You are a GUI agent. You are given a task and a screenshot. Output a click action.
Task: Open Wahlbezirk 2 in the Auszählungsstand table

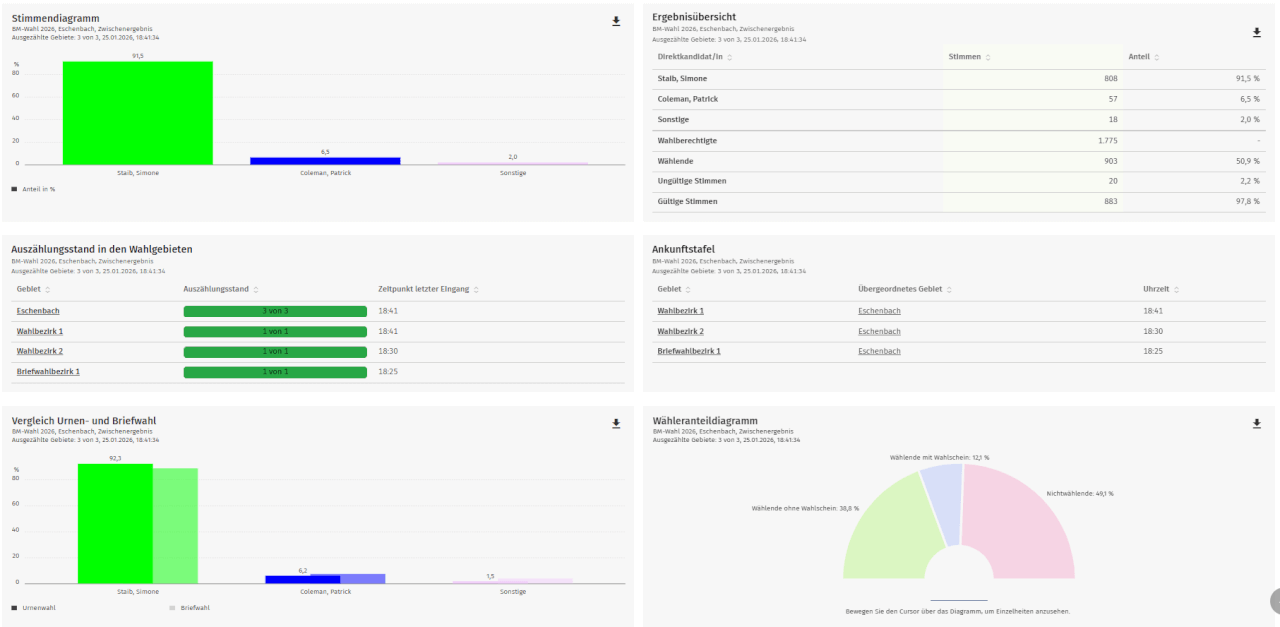point(40,351)
